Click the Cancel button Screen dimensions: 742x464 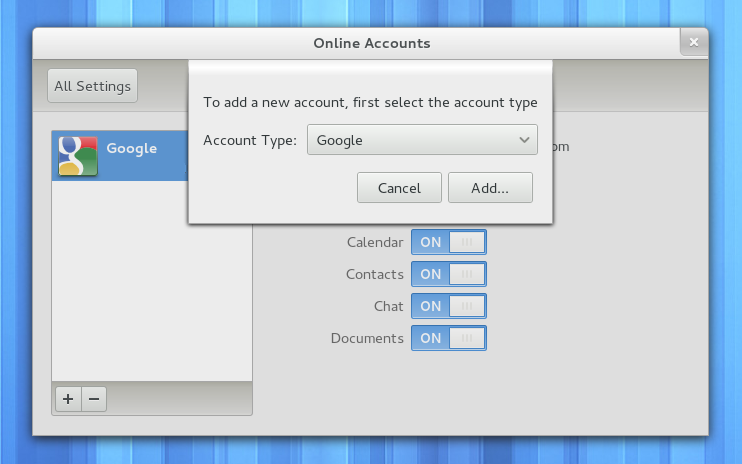point(399,188)
